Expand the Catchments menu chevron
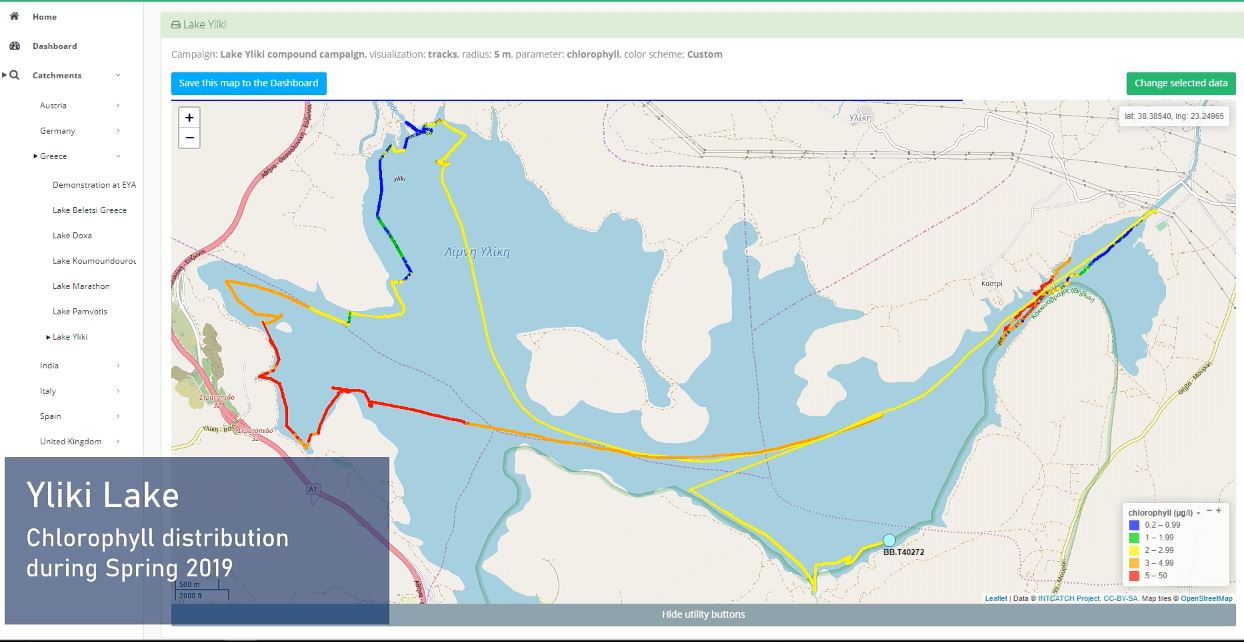Viewport: 1244px width, 642px height. coord(118,75)
